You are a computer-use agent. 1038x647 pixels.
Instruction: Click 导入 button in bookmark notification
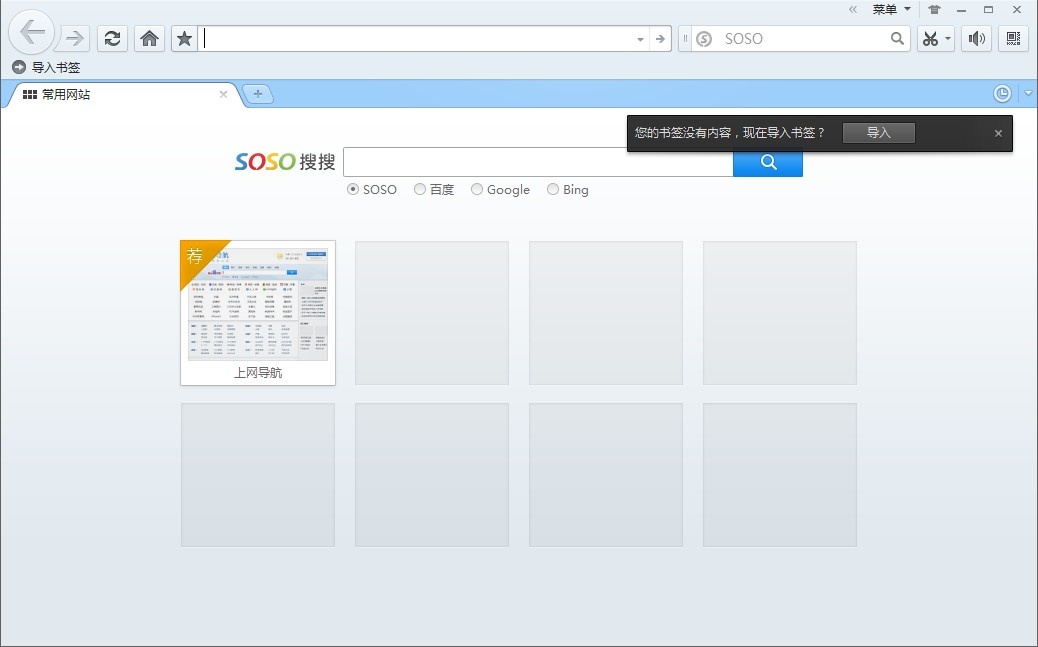pos(878,133)
